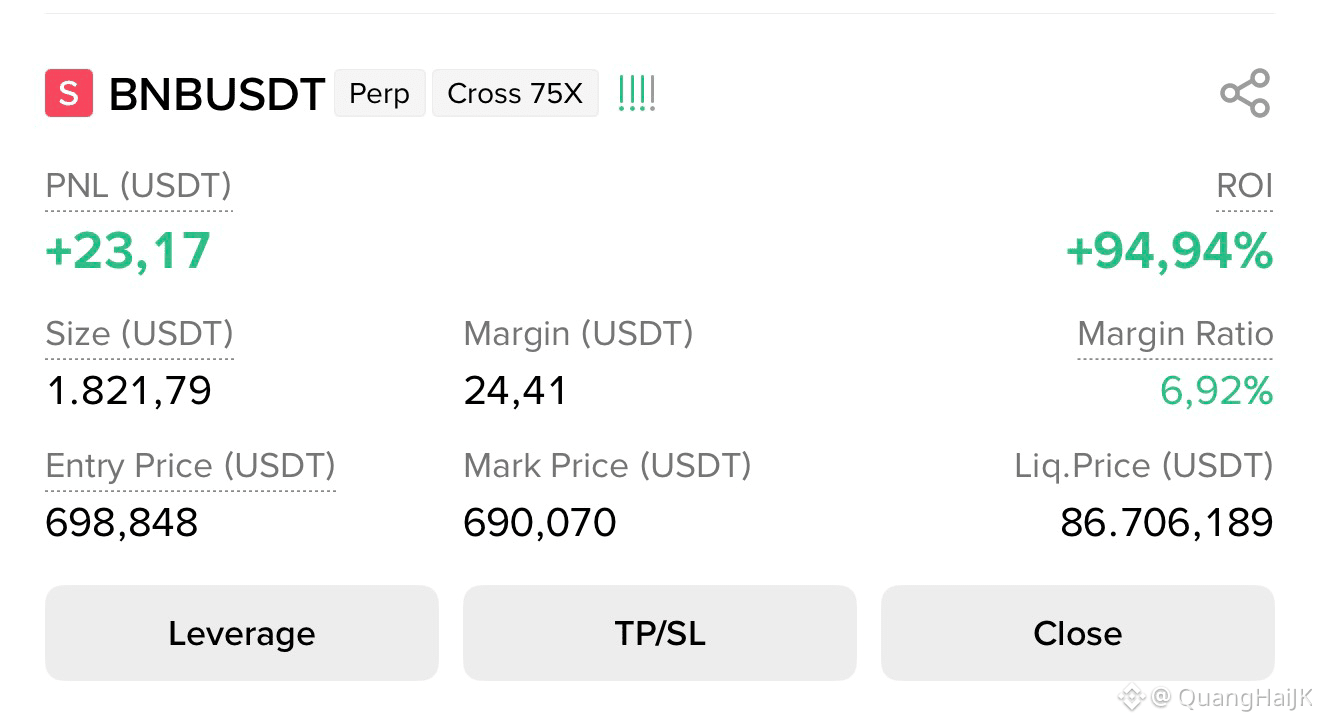The height and width of the screenshot is (722, 1320).
Task: Show PNL (USDT) label explanation
Action: (139, 187)
